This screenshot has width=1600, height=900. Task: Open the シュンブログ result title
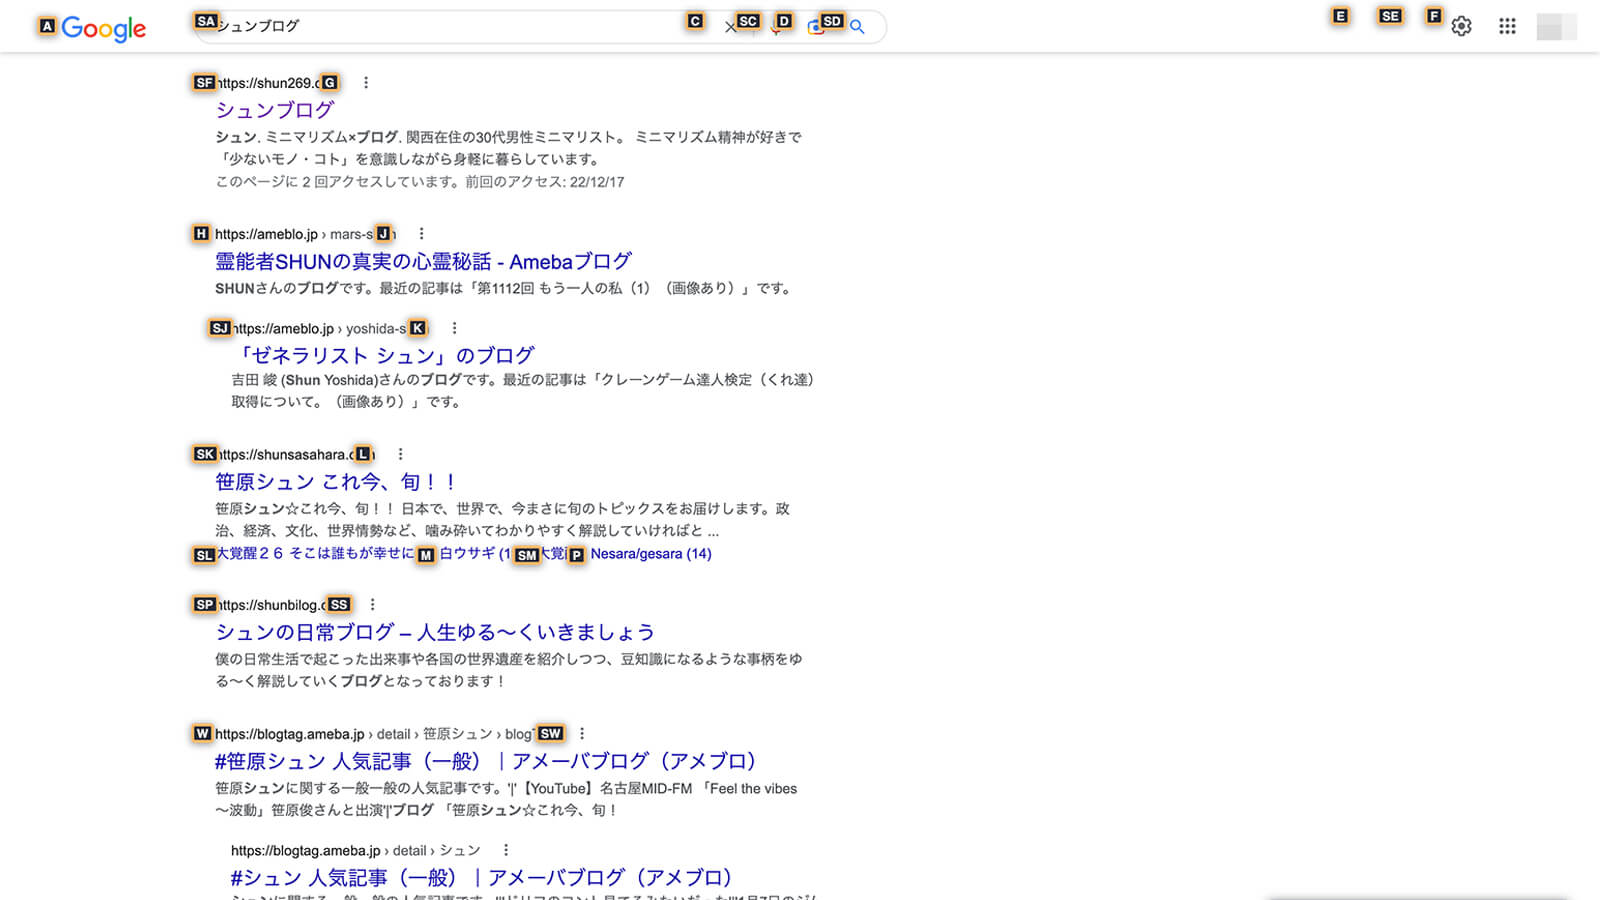(275, 110)
